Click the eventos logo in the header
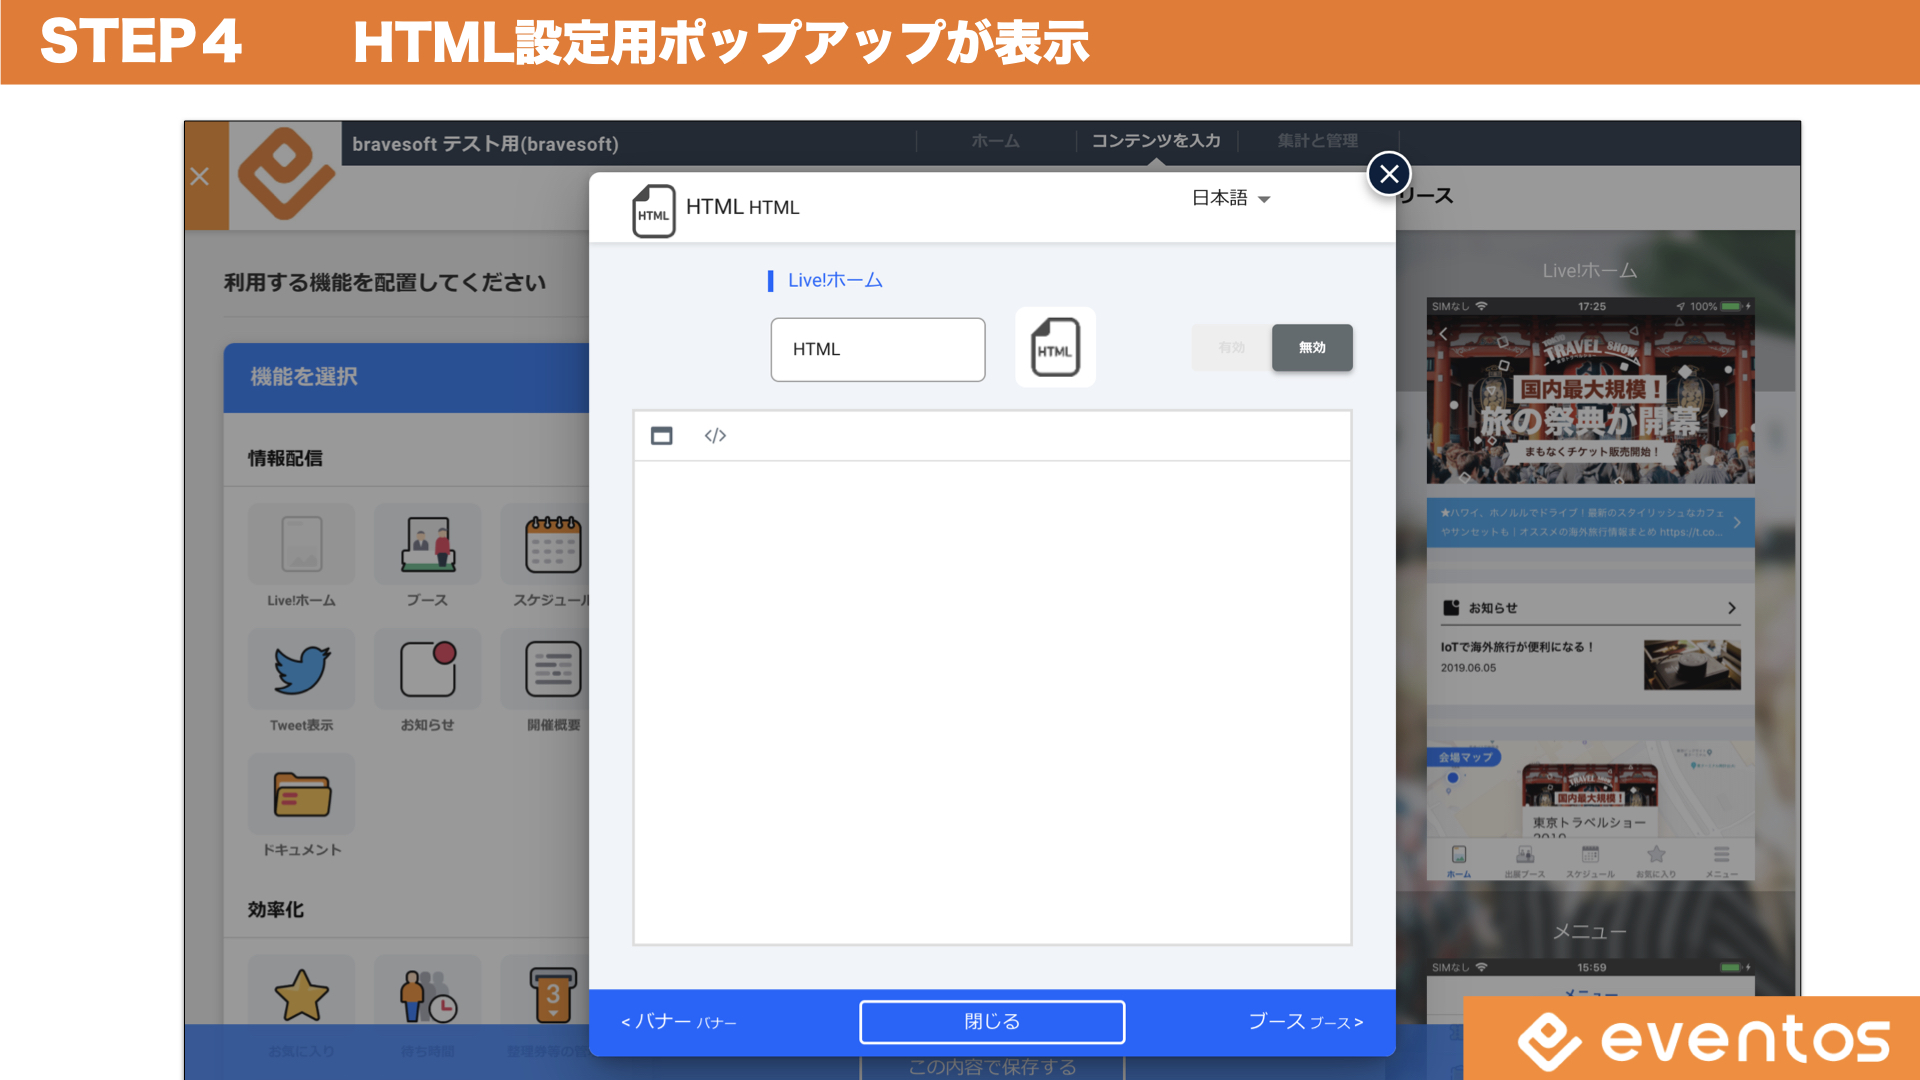 pos(286,174)
